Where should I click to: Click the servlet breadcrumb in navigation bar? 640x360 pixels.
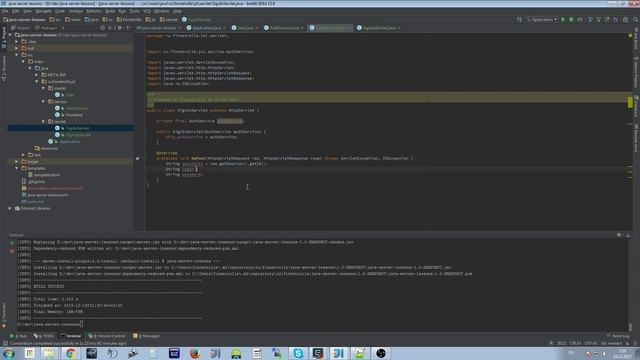click(169, 19)
